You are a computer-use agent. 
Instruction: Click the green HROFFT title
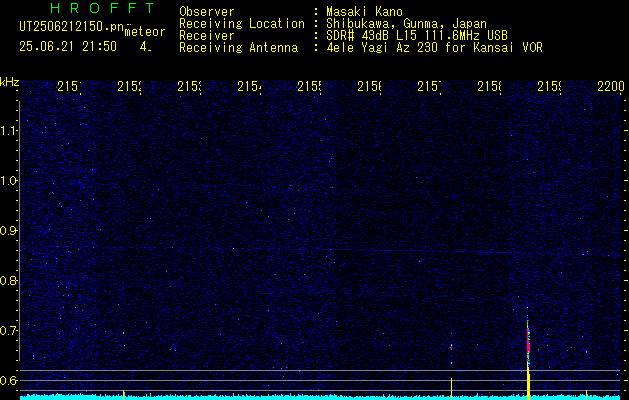pos(102,8)
